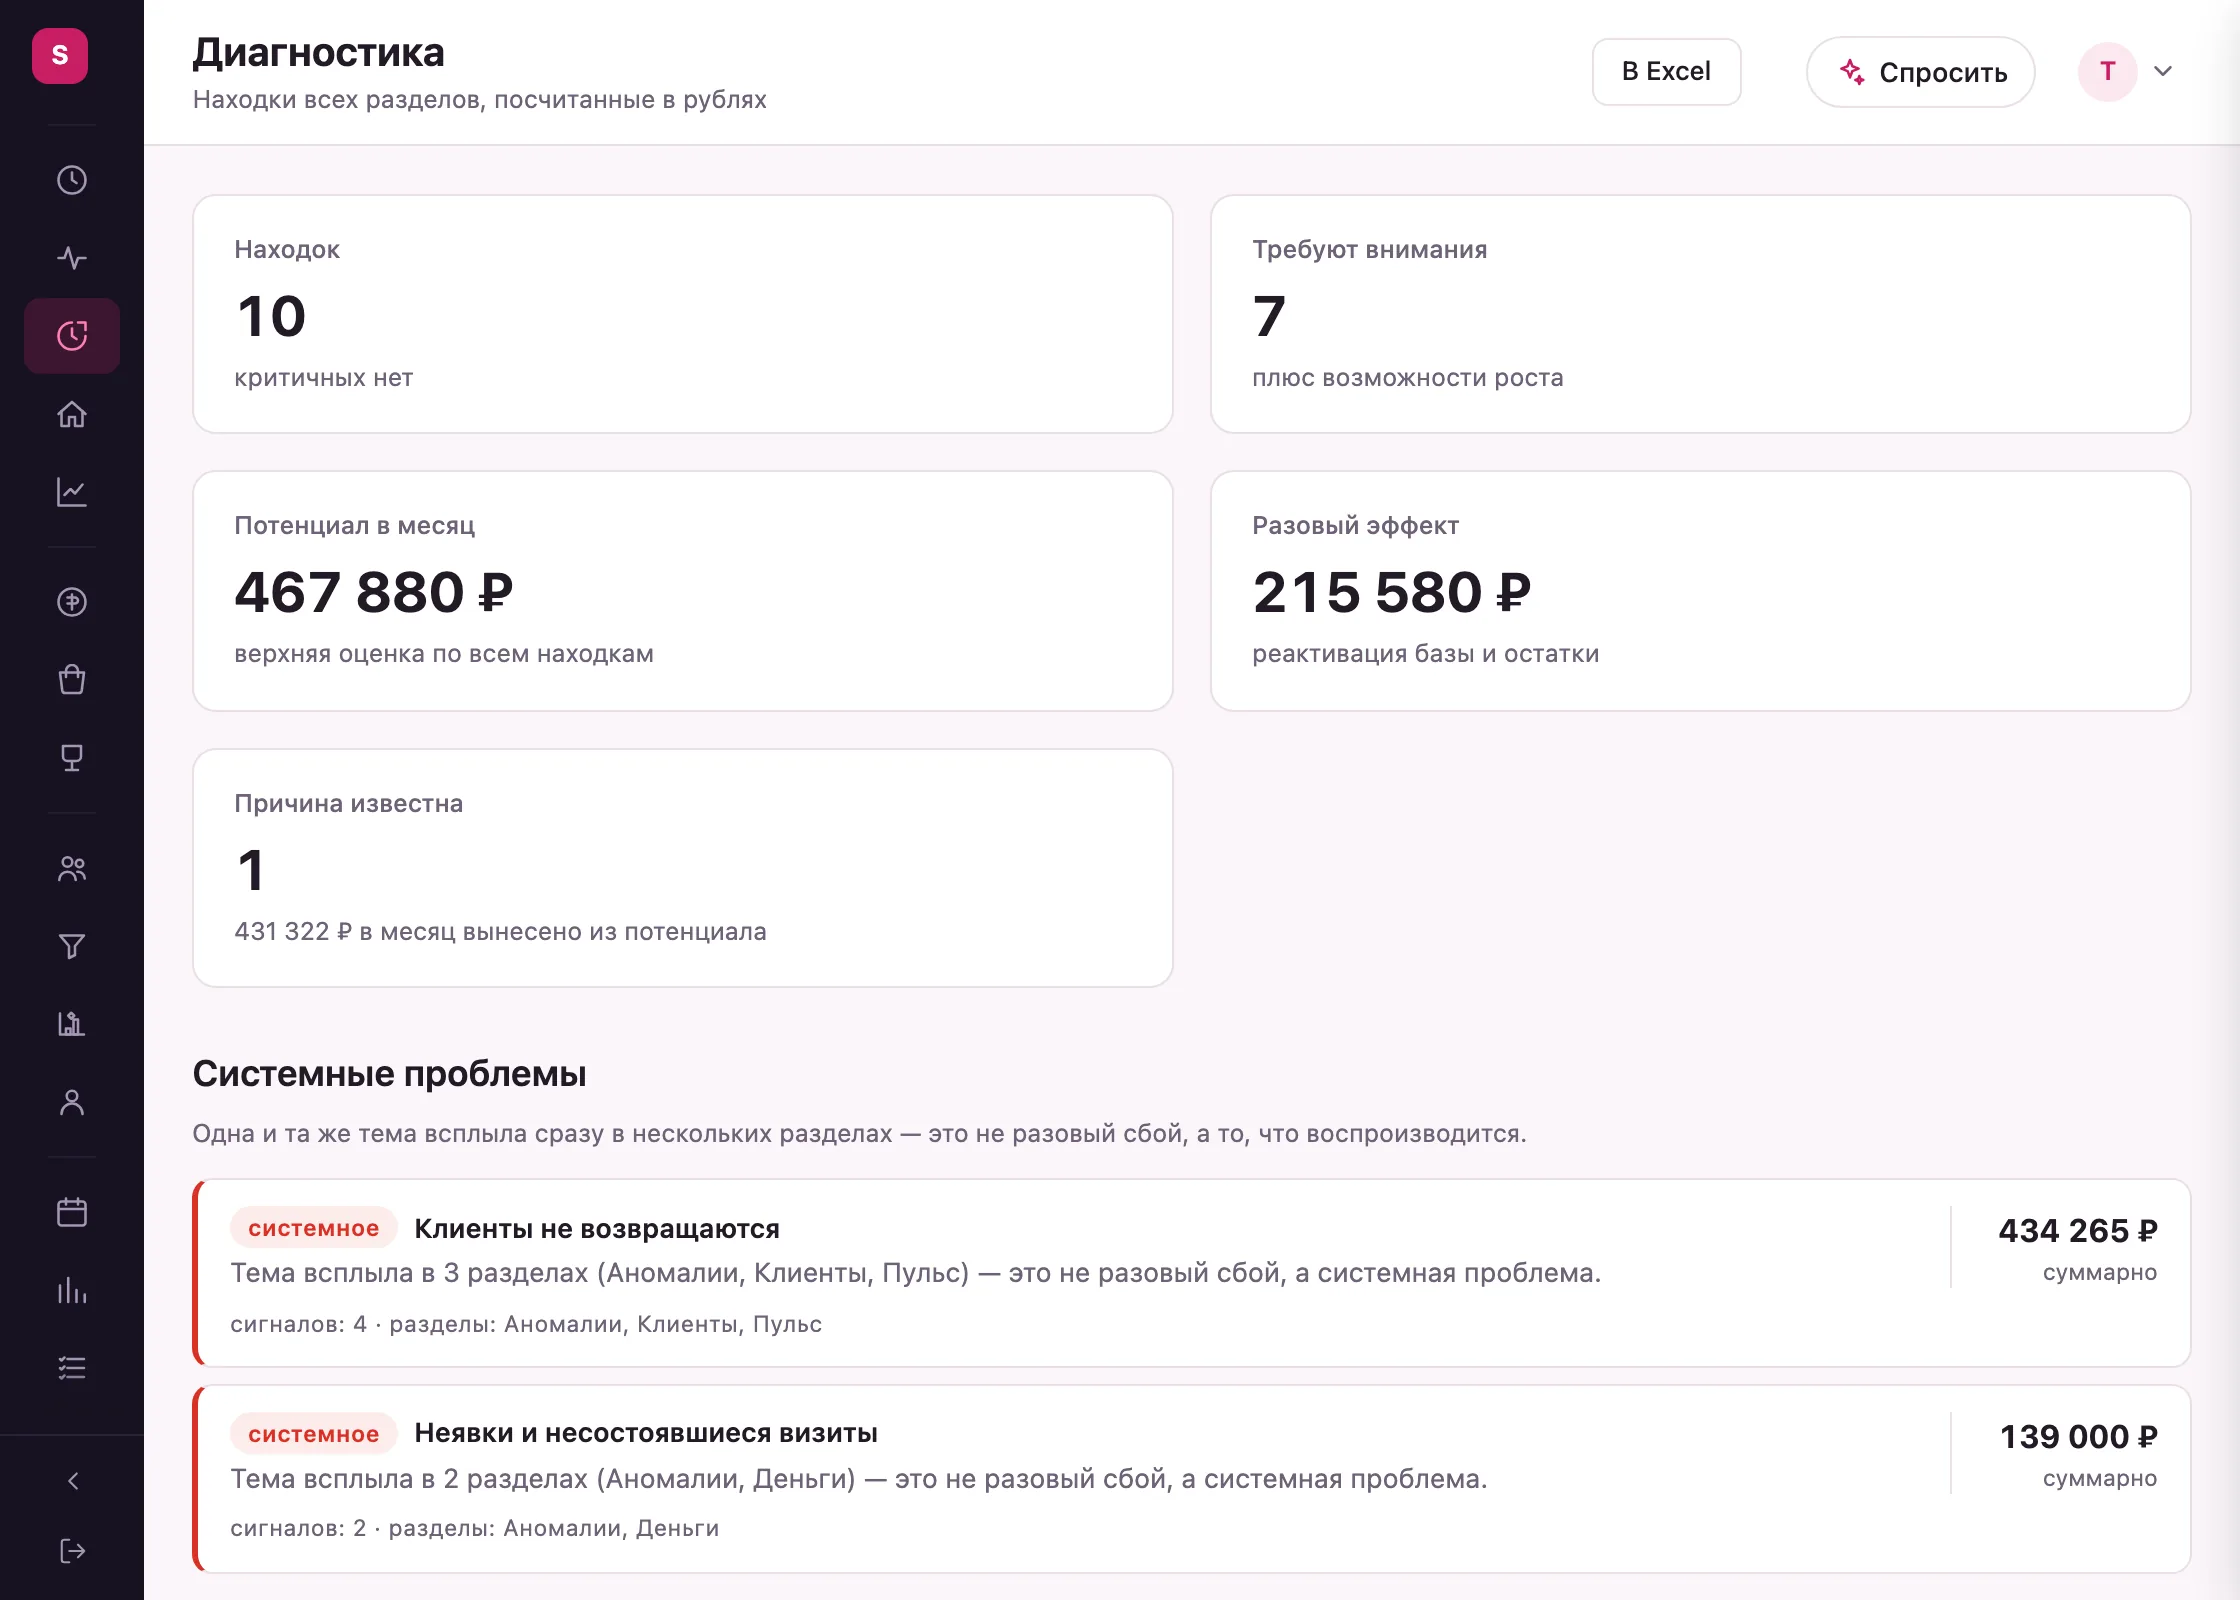Click the Разовый эффект 215 580 ₽ card
The height and width of the screenshot is (1600, 2240).
coord(1700,591)
